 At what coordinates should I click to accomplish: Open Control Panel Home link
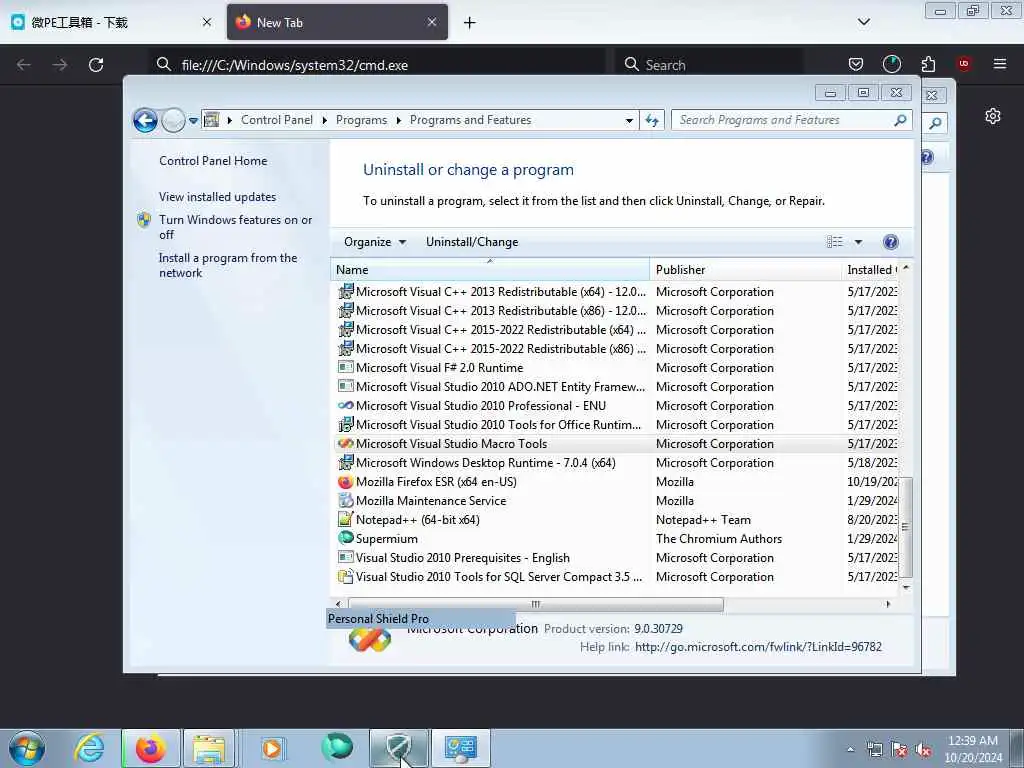(x=213, y=161)
